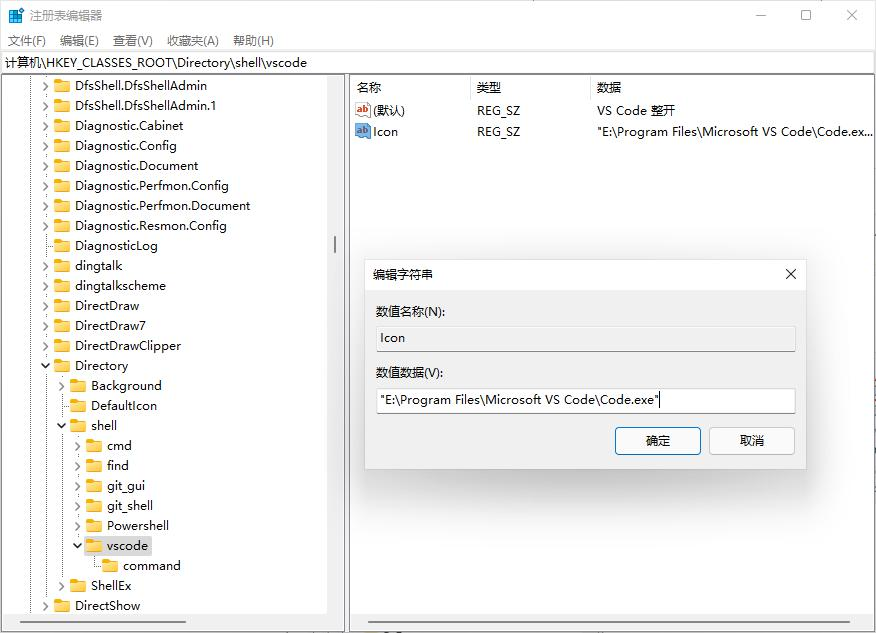
Task: Click the folder icon next to ShellEx
Action: pyautogui.click(x=78, y=586)
